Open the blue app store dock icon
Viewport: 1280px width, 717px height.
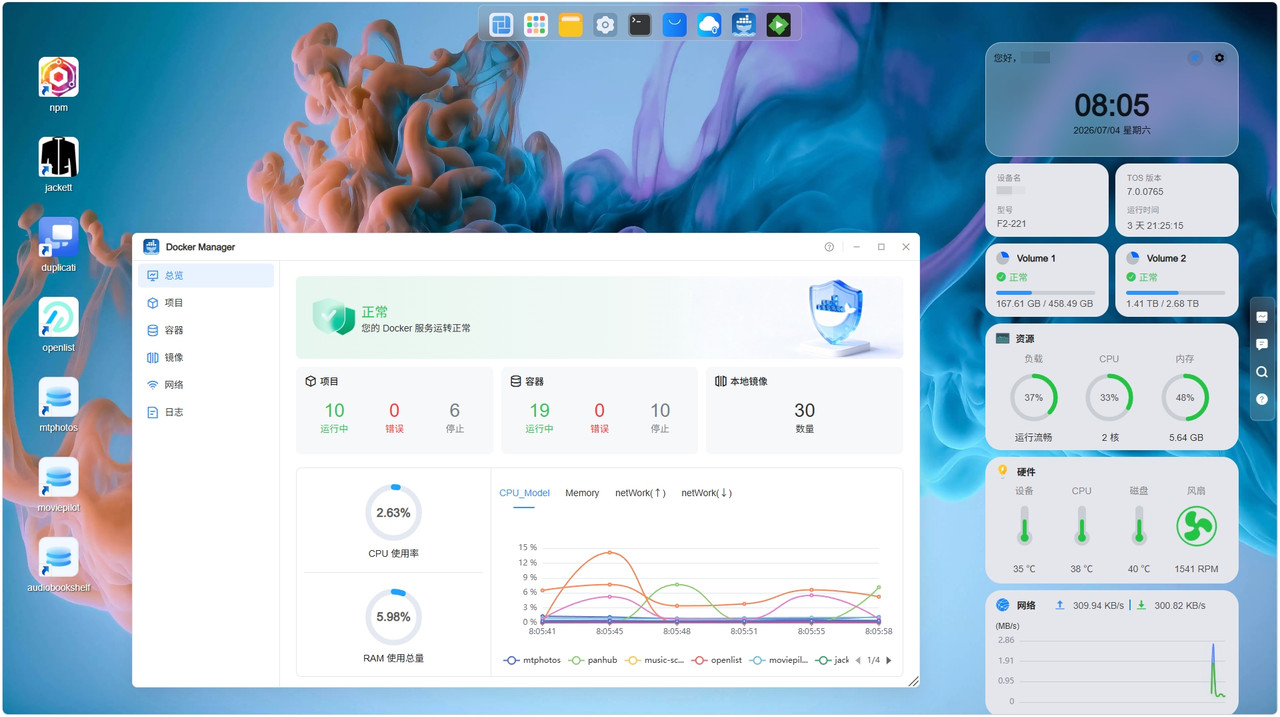pyautogui.click(x=675, y=24)
